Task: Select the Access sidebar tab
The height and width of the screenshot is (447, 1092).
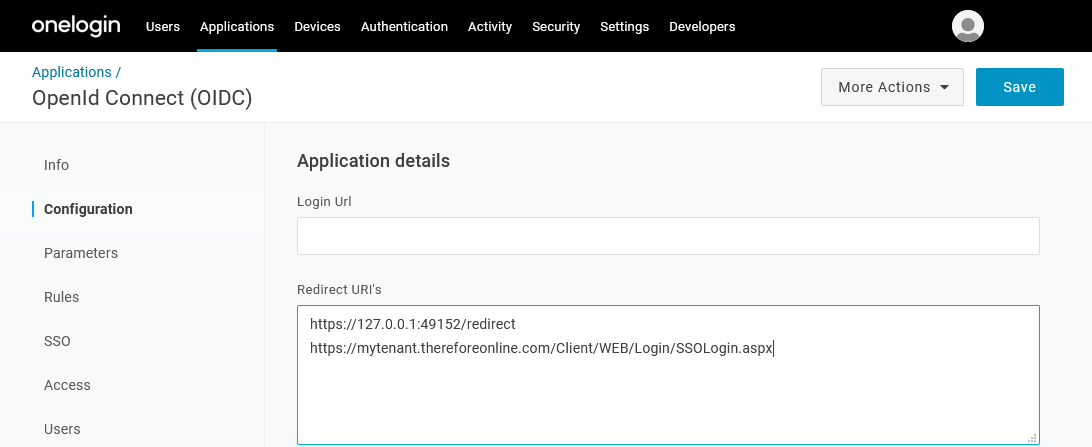Action: [67, 385]
